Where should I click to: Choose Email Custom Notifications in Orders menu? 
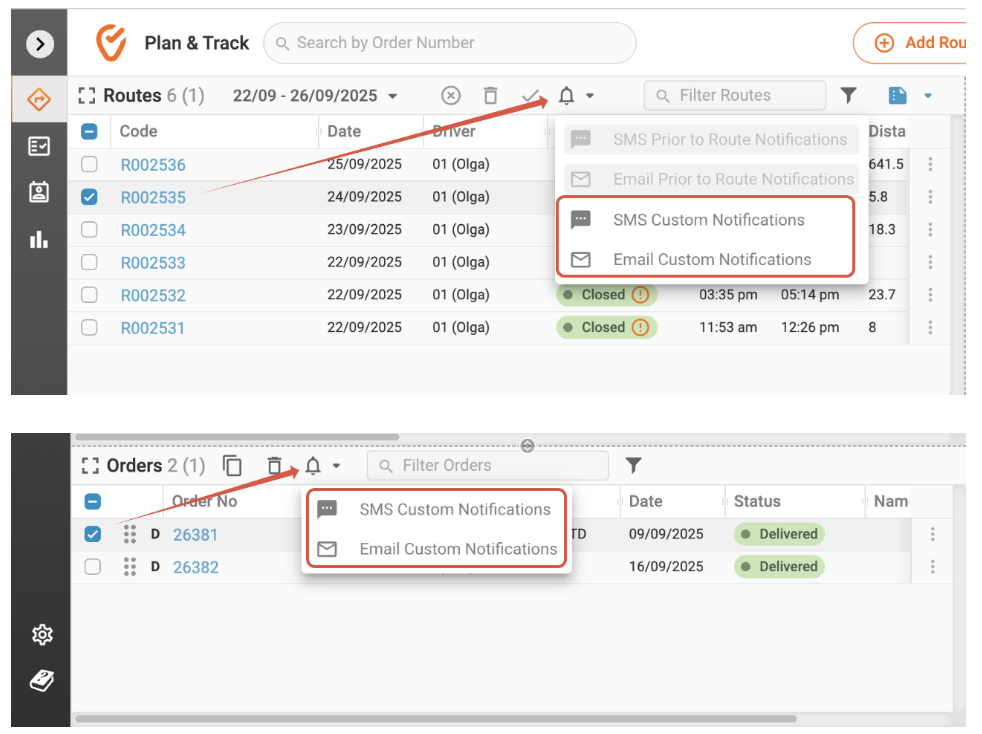[x=437, y=549]
